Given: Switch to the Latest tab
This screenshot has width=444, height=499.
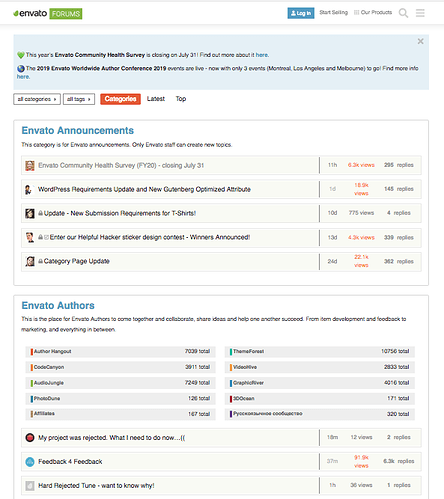Looking at the screenshot, I should click(156, 99).
